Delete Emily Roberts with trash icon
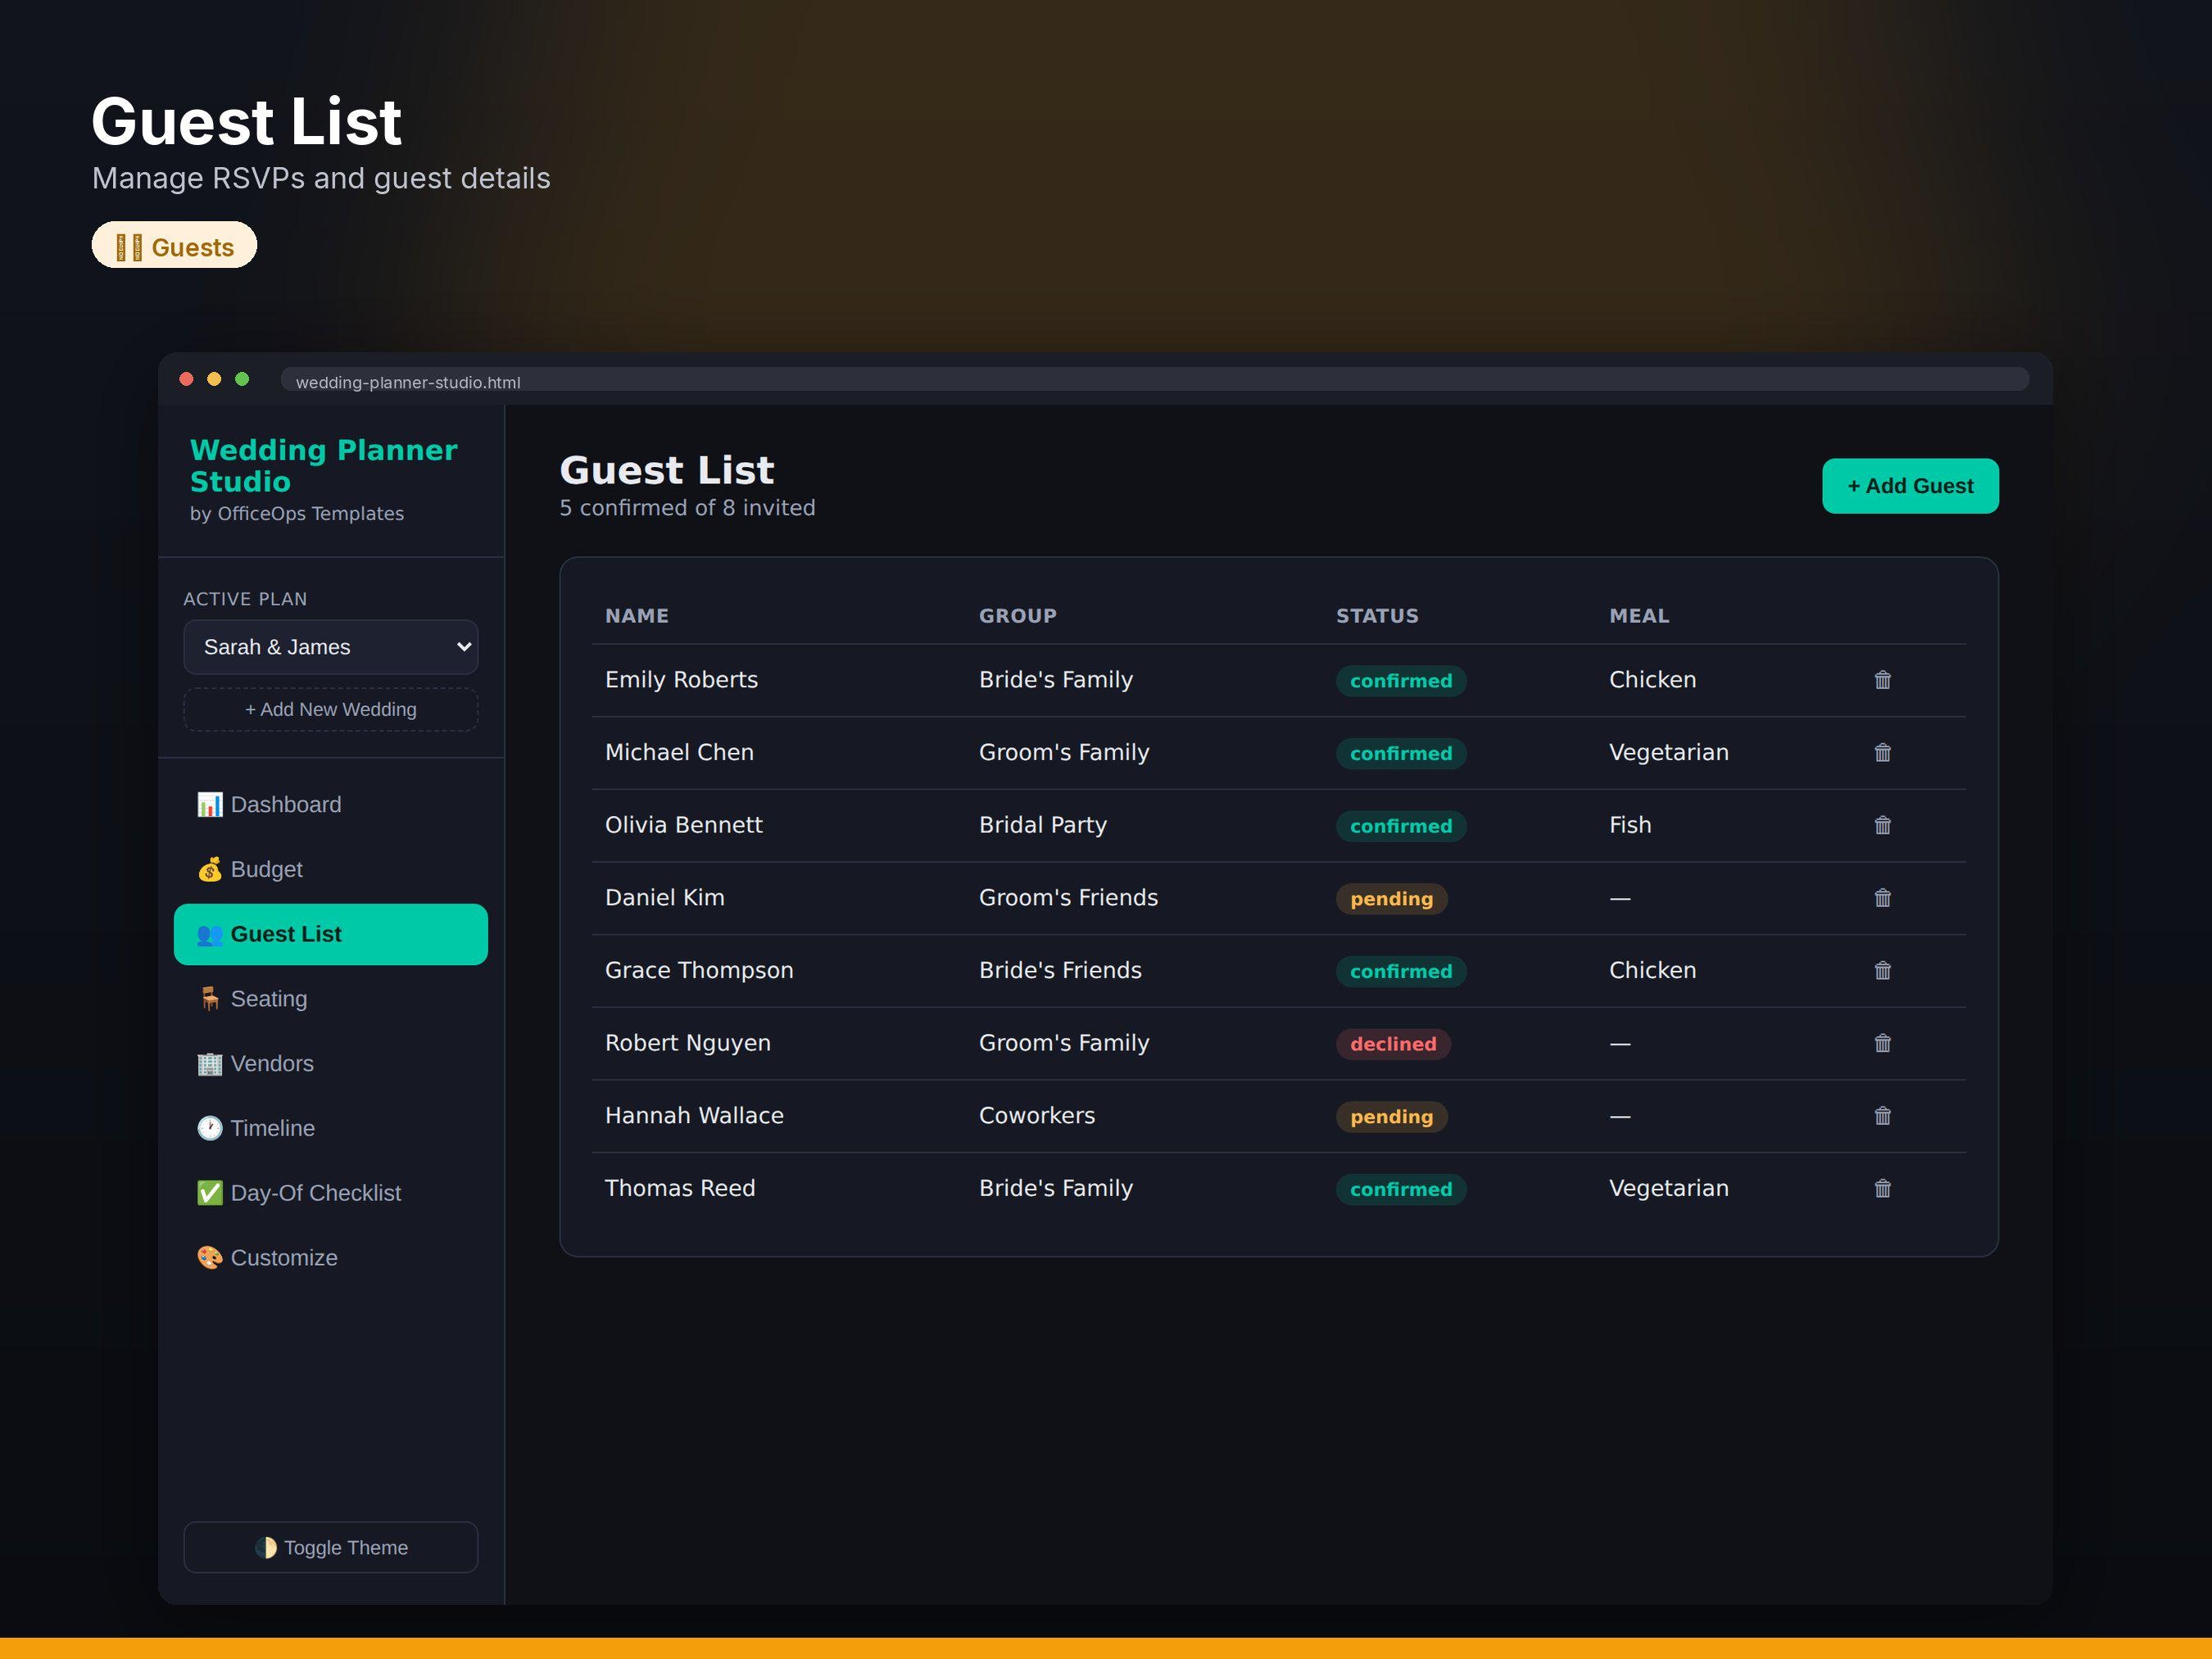 (1882, 680)
